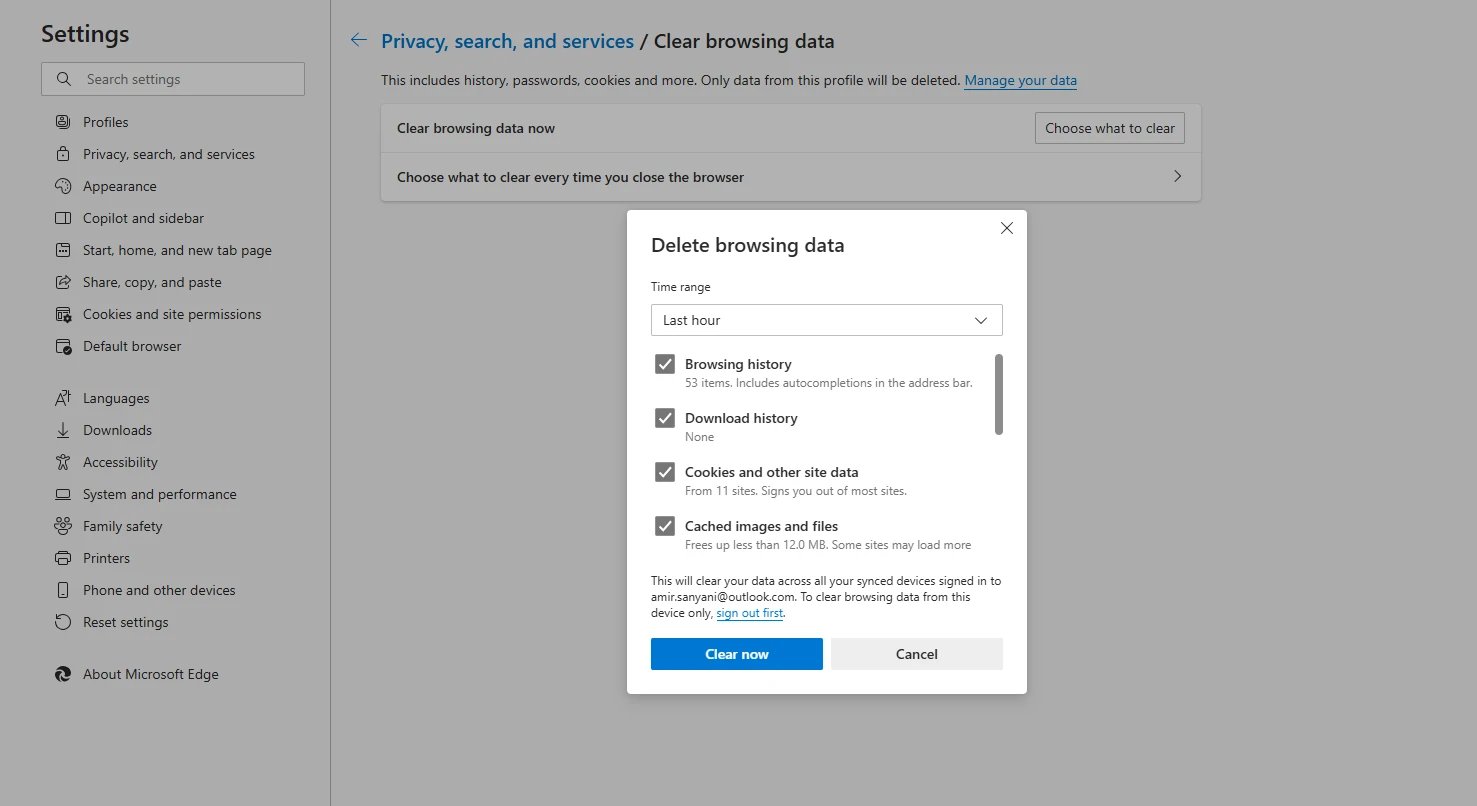The image size is (1477, 806).
Task: Select Languages in settings sidebar
Action: pos(116,398)
